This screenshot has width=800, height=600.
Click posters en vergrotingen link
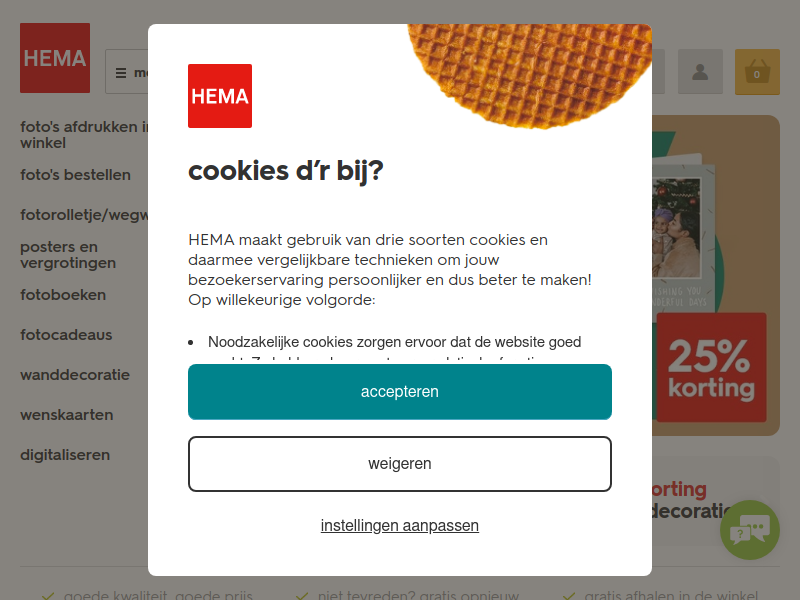coord(68,255)
